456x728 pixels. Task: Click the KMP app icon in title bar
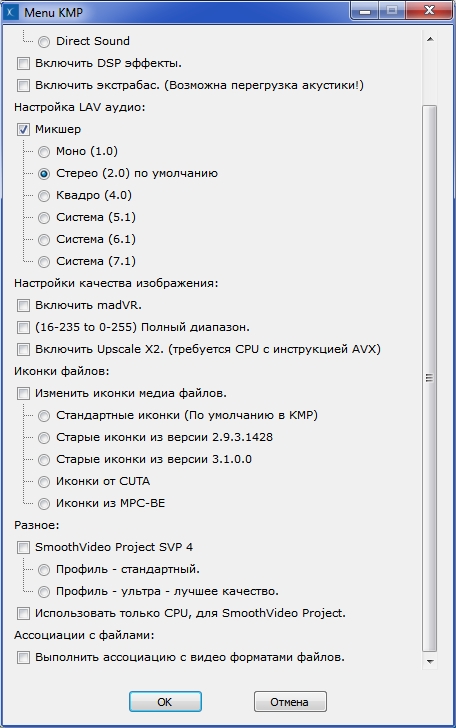(x=11, y=13)
